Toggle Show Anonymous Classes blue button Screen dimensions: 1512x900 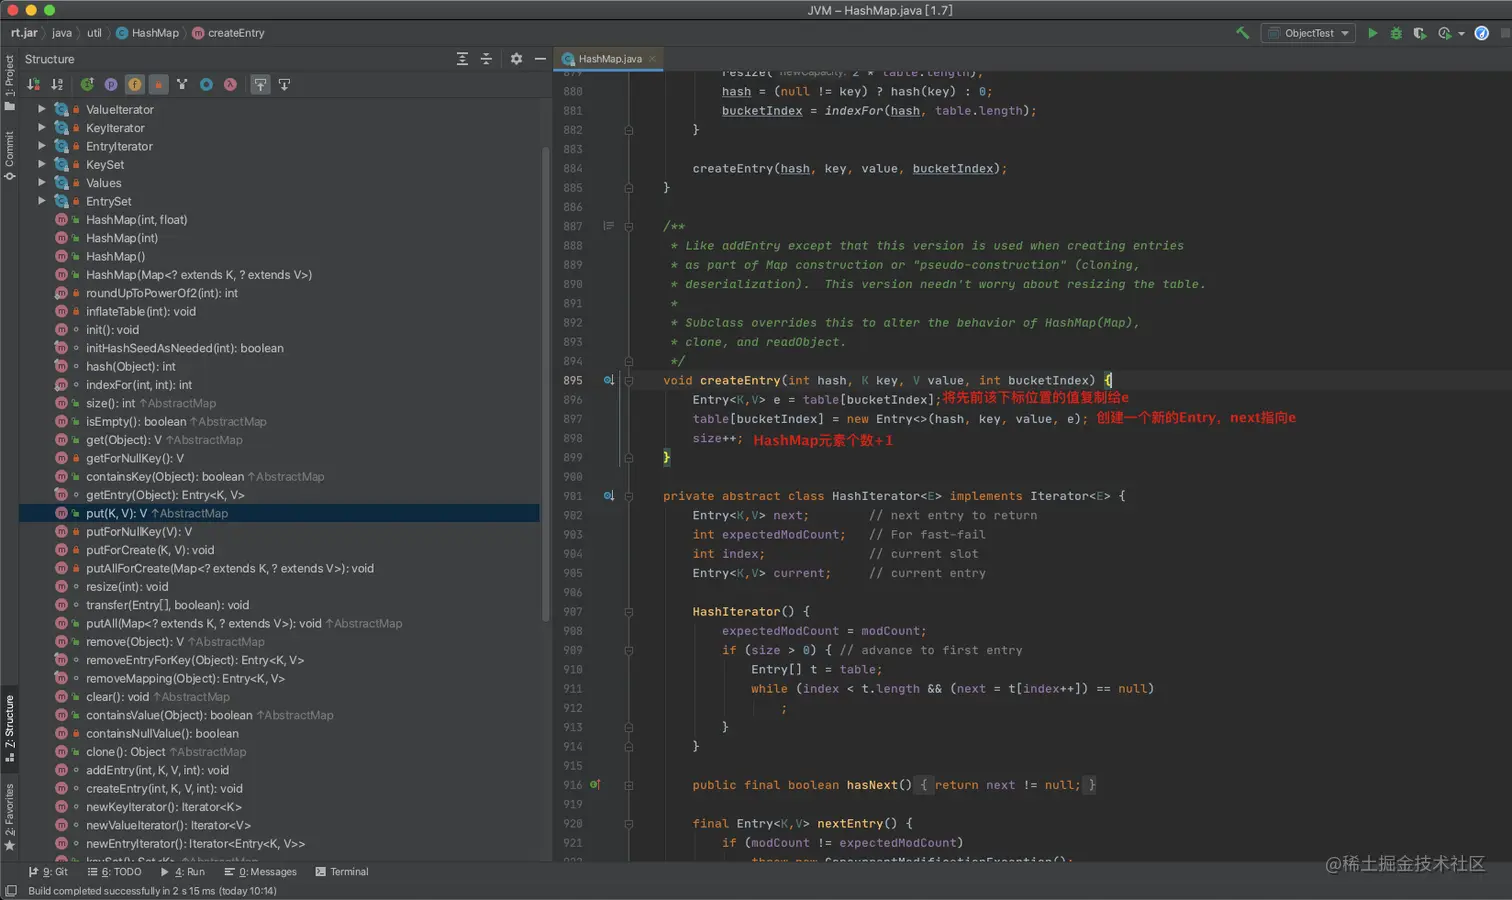coord(206,85)
